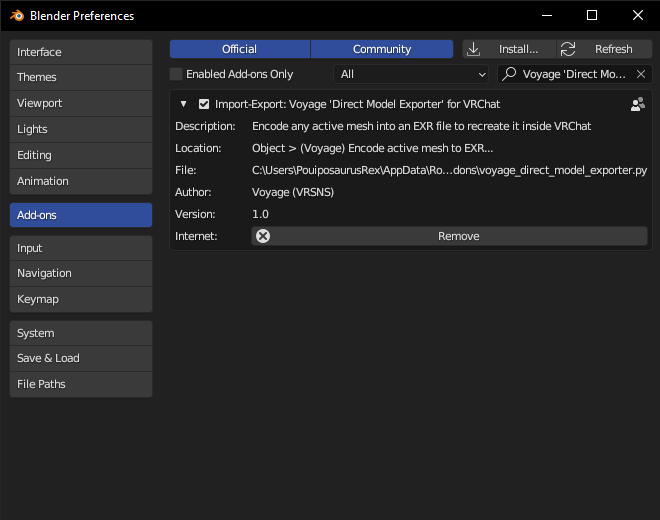Click the author value Voyage (VRSNS)
Screen dimensions: 660x520
(293, 192)
